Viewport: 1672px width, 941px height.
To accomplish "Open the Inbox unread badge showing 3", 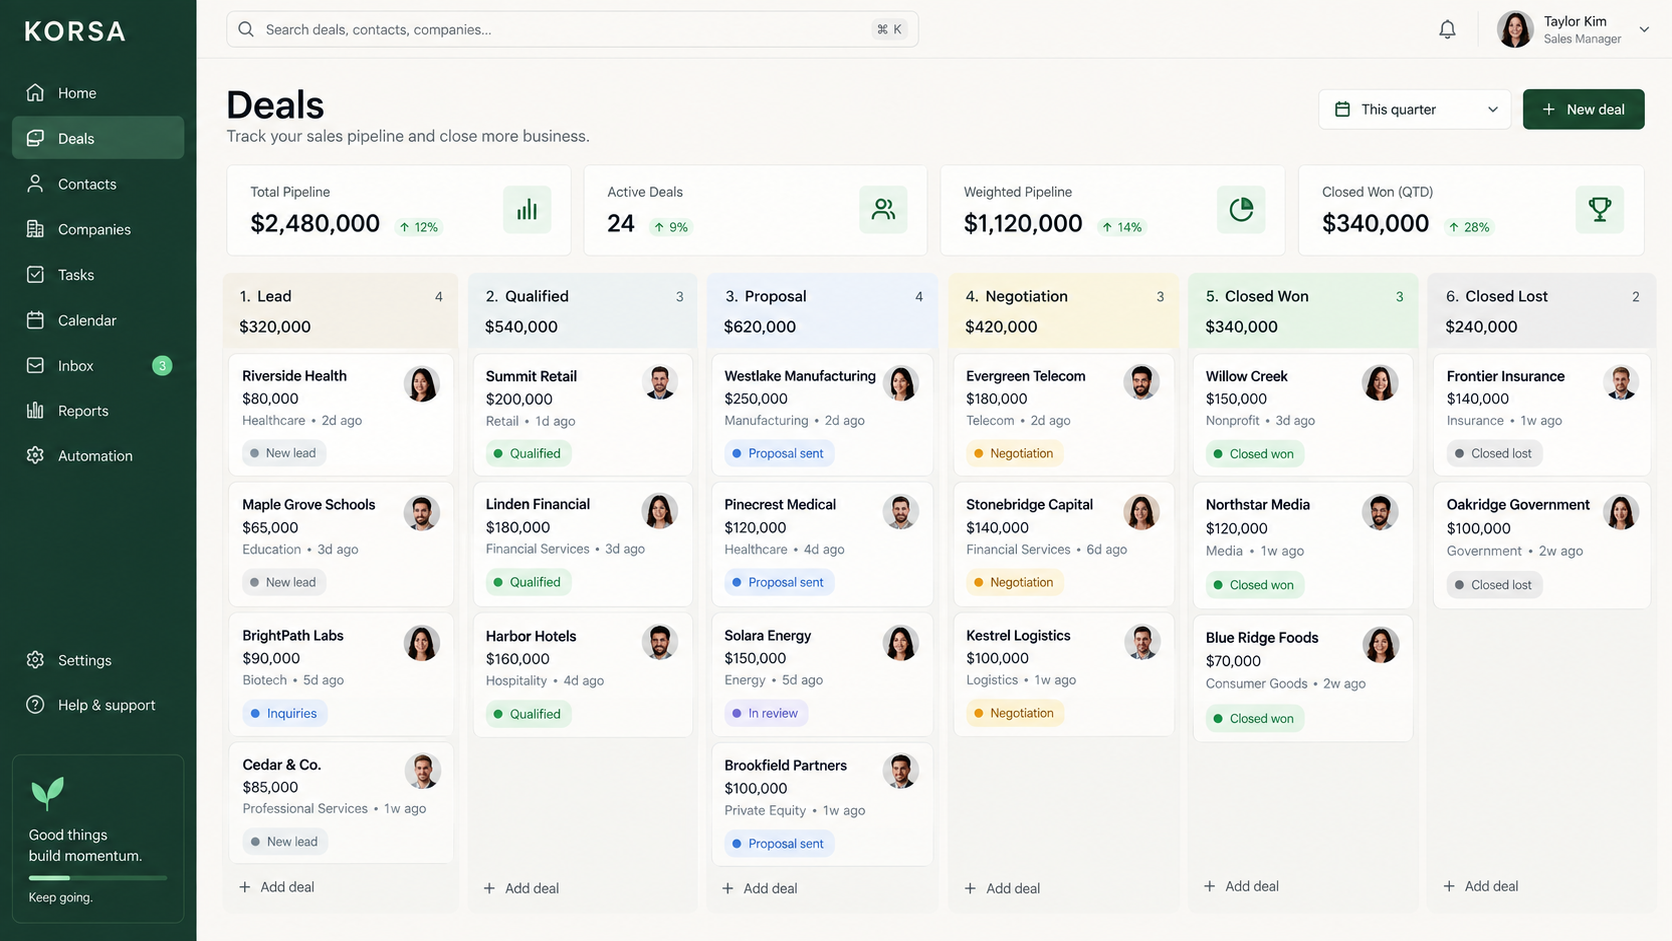I will pyautogui.click(x=162, y=366).
